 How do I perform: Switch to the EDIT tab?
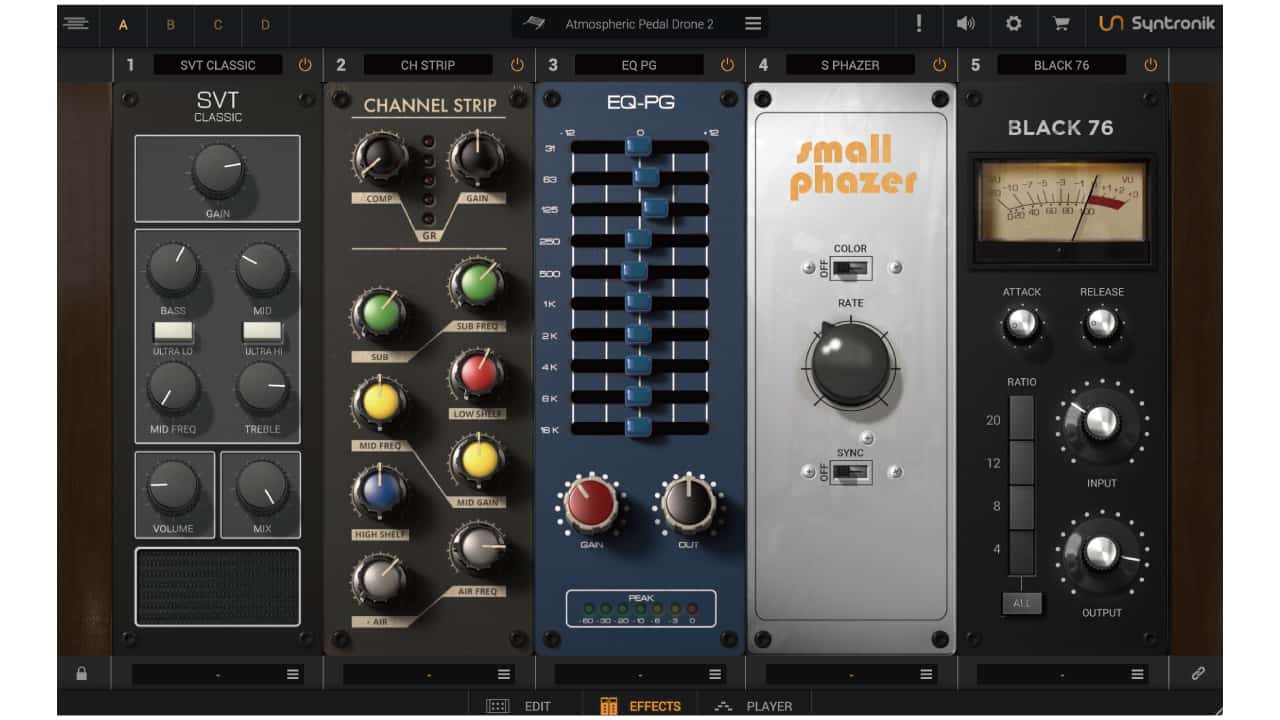pyautogui.click(x=536, y=705)
